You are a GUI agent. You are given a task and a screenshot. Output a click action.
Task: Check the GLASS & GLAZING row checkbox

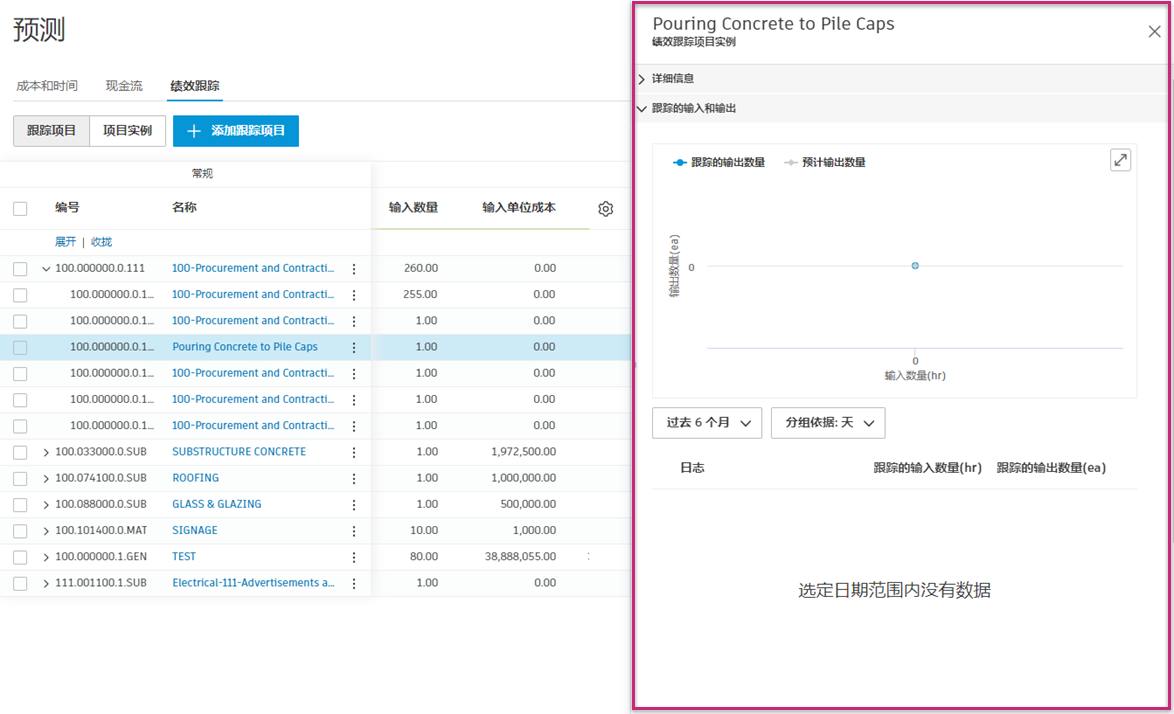tap(20, 504)
